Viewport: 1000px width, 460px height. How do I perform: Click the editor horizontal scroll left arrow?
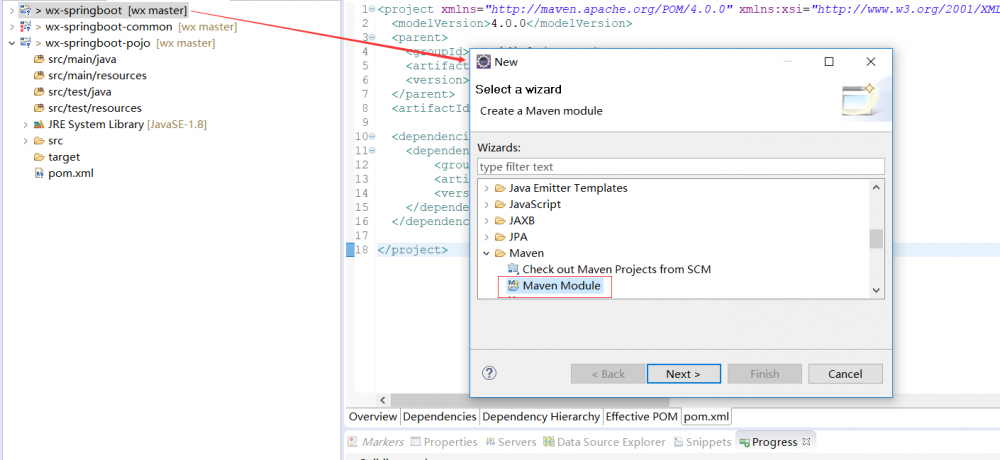coord(383,400)
